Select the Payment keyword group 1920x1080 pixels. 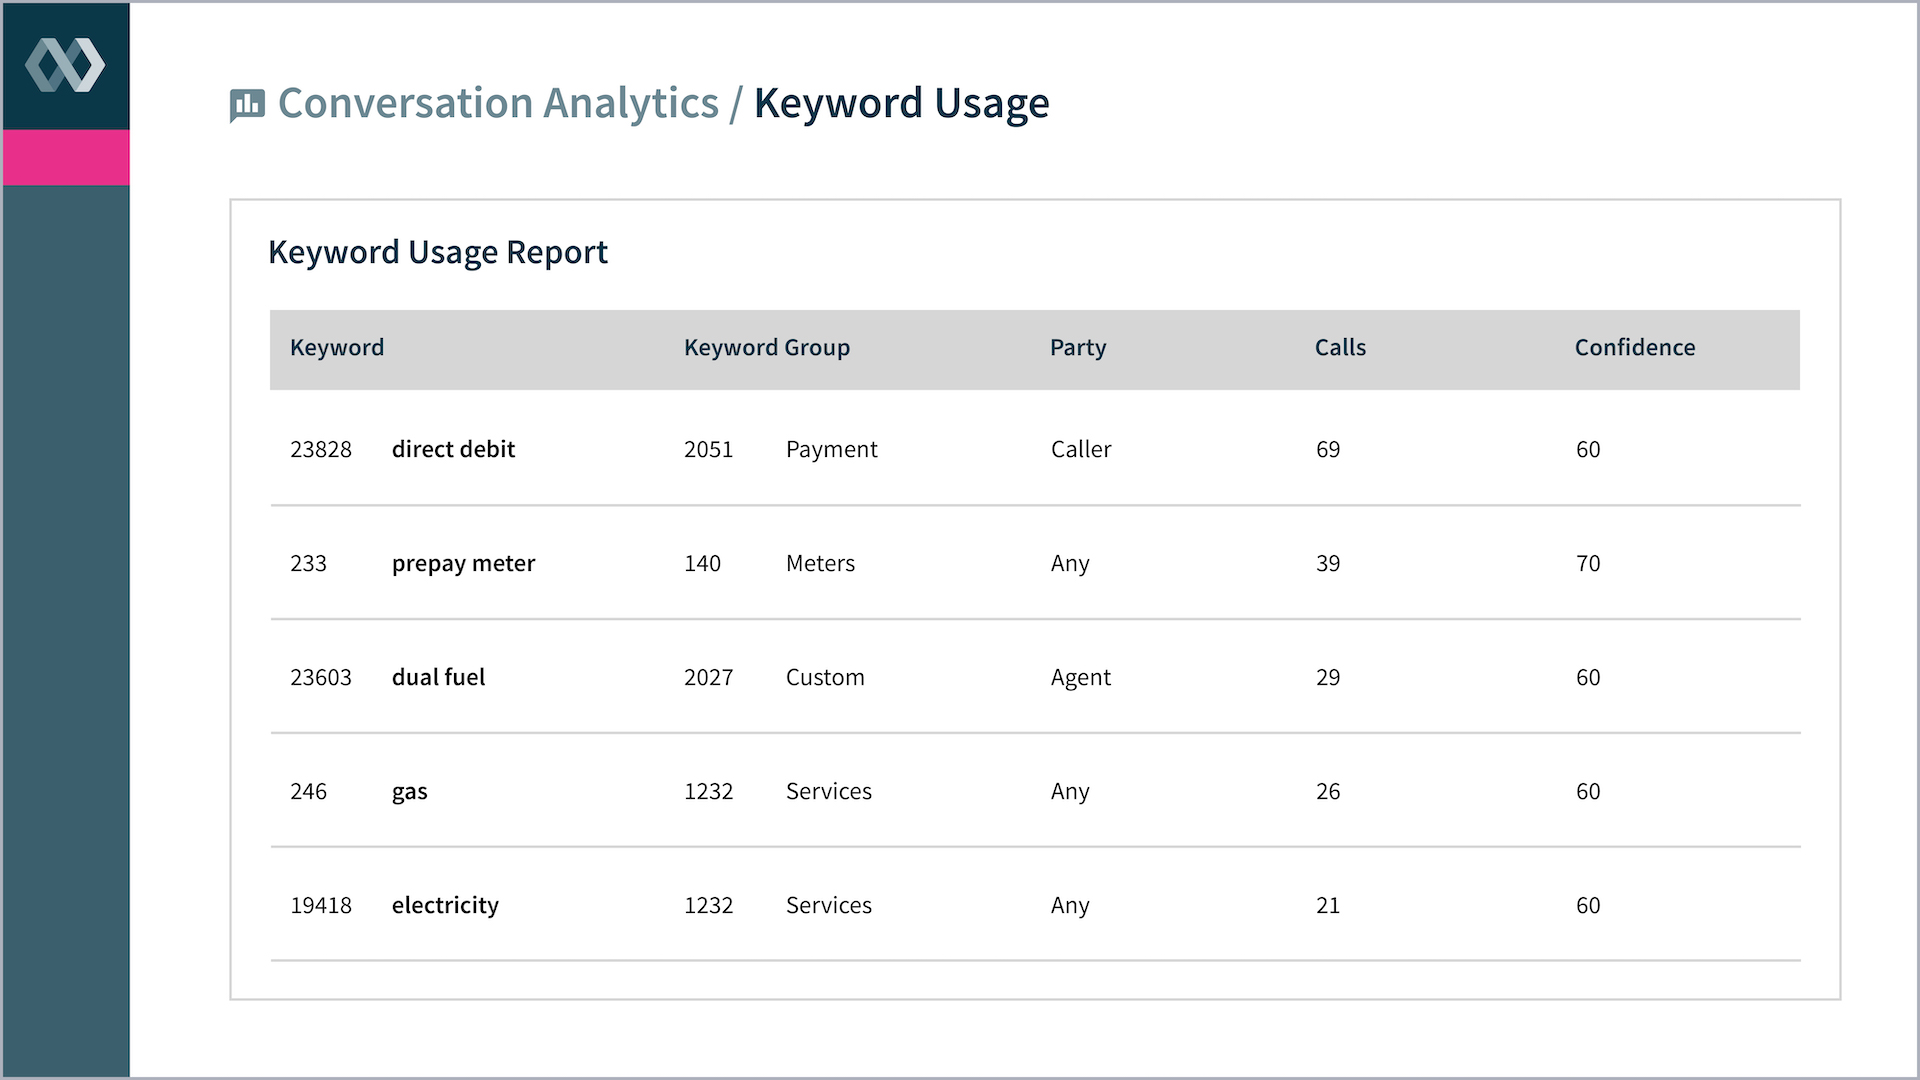pyautogui.click(x=832, y=449)
